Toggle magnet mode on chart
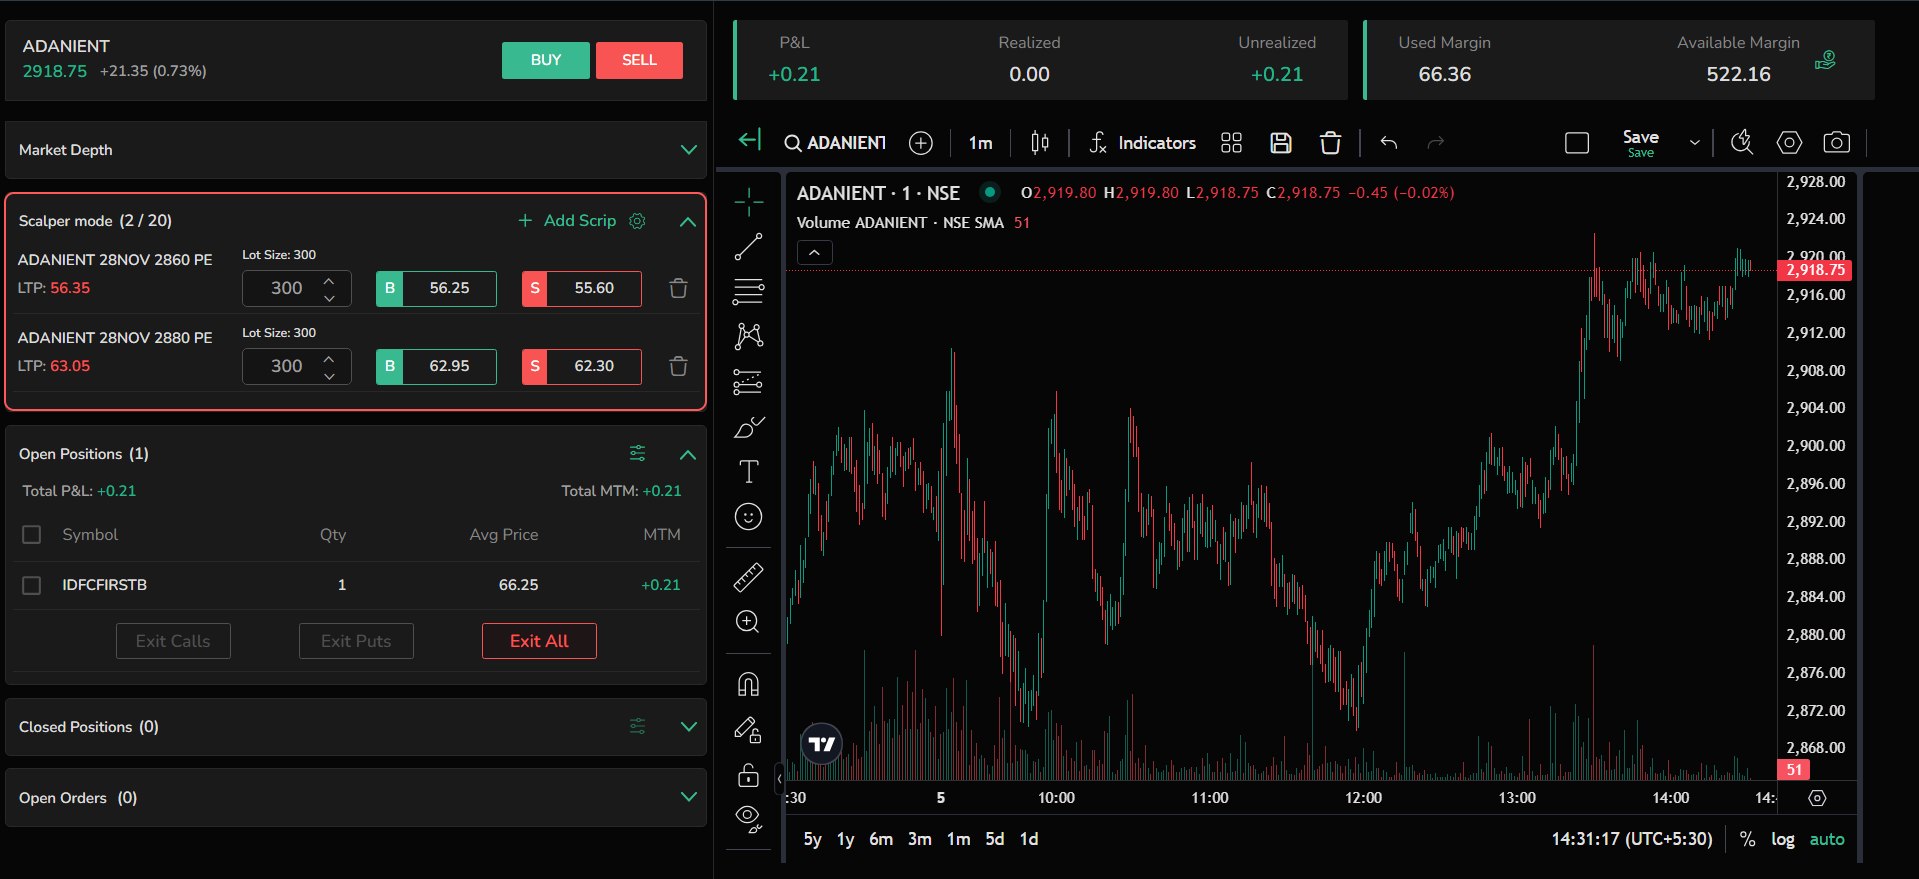This screenshot has width=1919, height=879. 748,684
